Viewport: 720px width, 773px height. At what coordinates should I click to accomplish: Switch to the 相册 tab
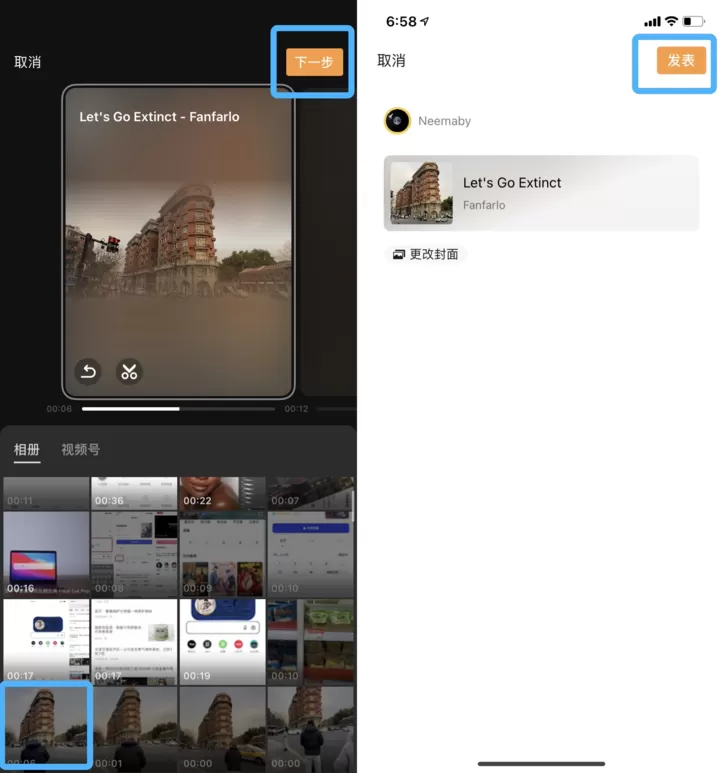click(27, 450)
